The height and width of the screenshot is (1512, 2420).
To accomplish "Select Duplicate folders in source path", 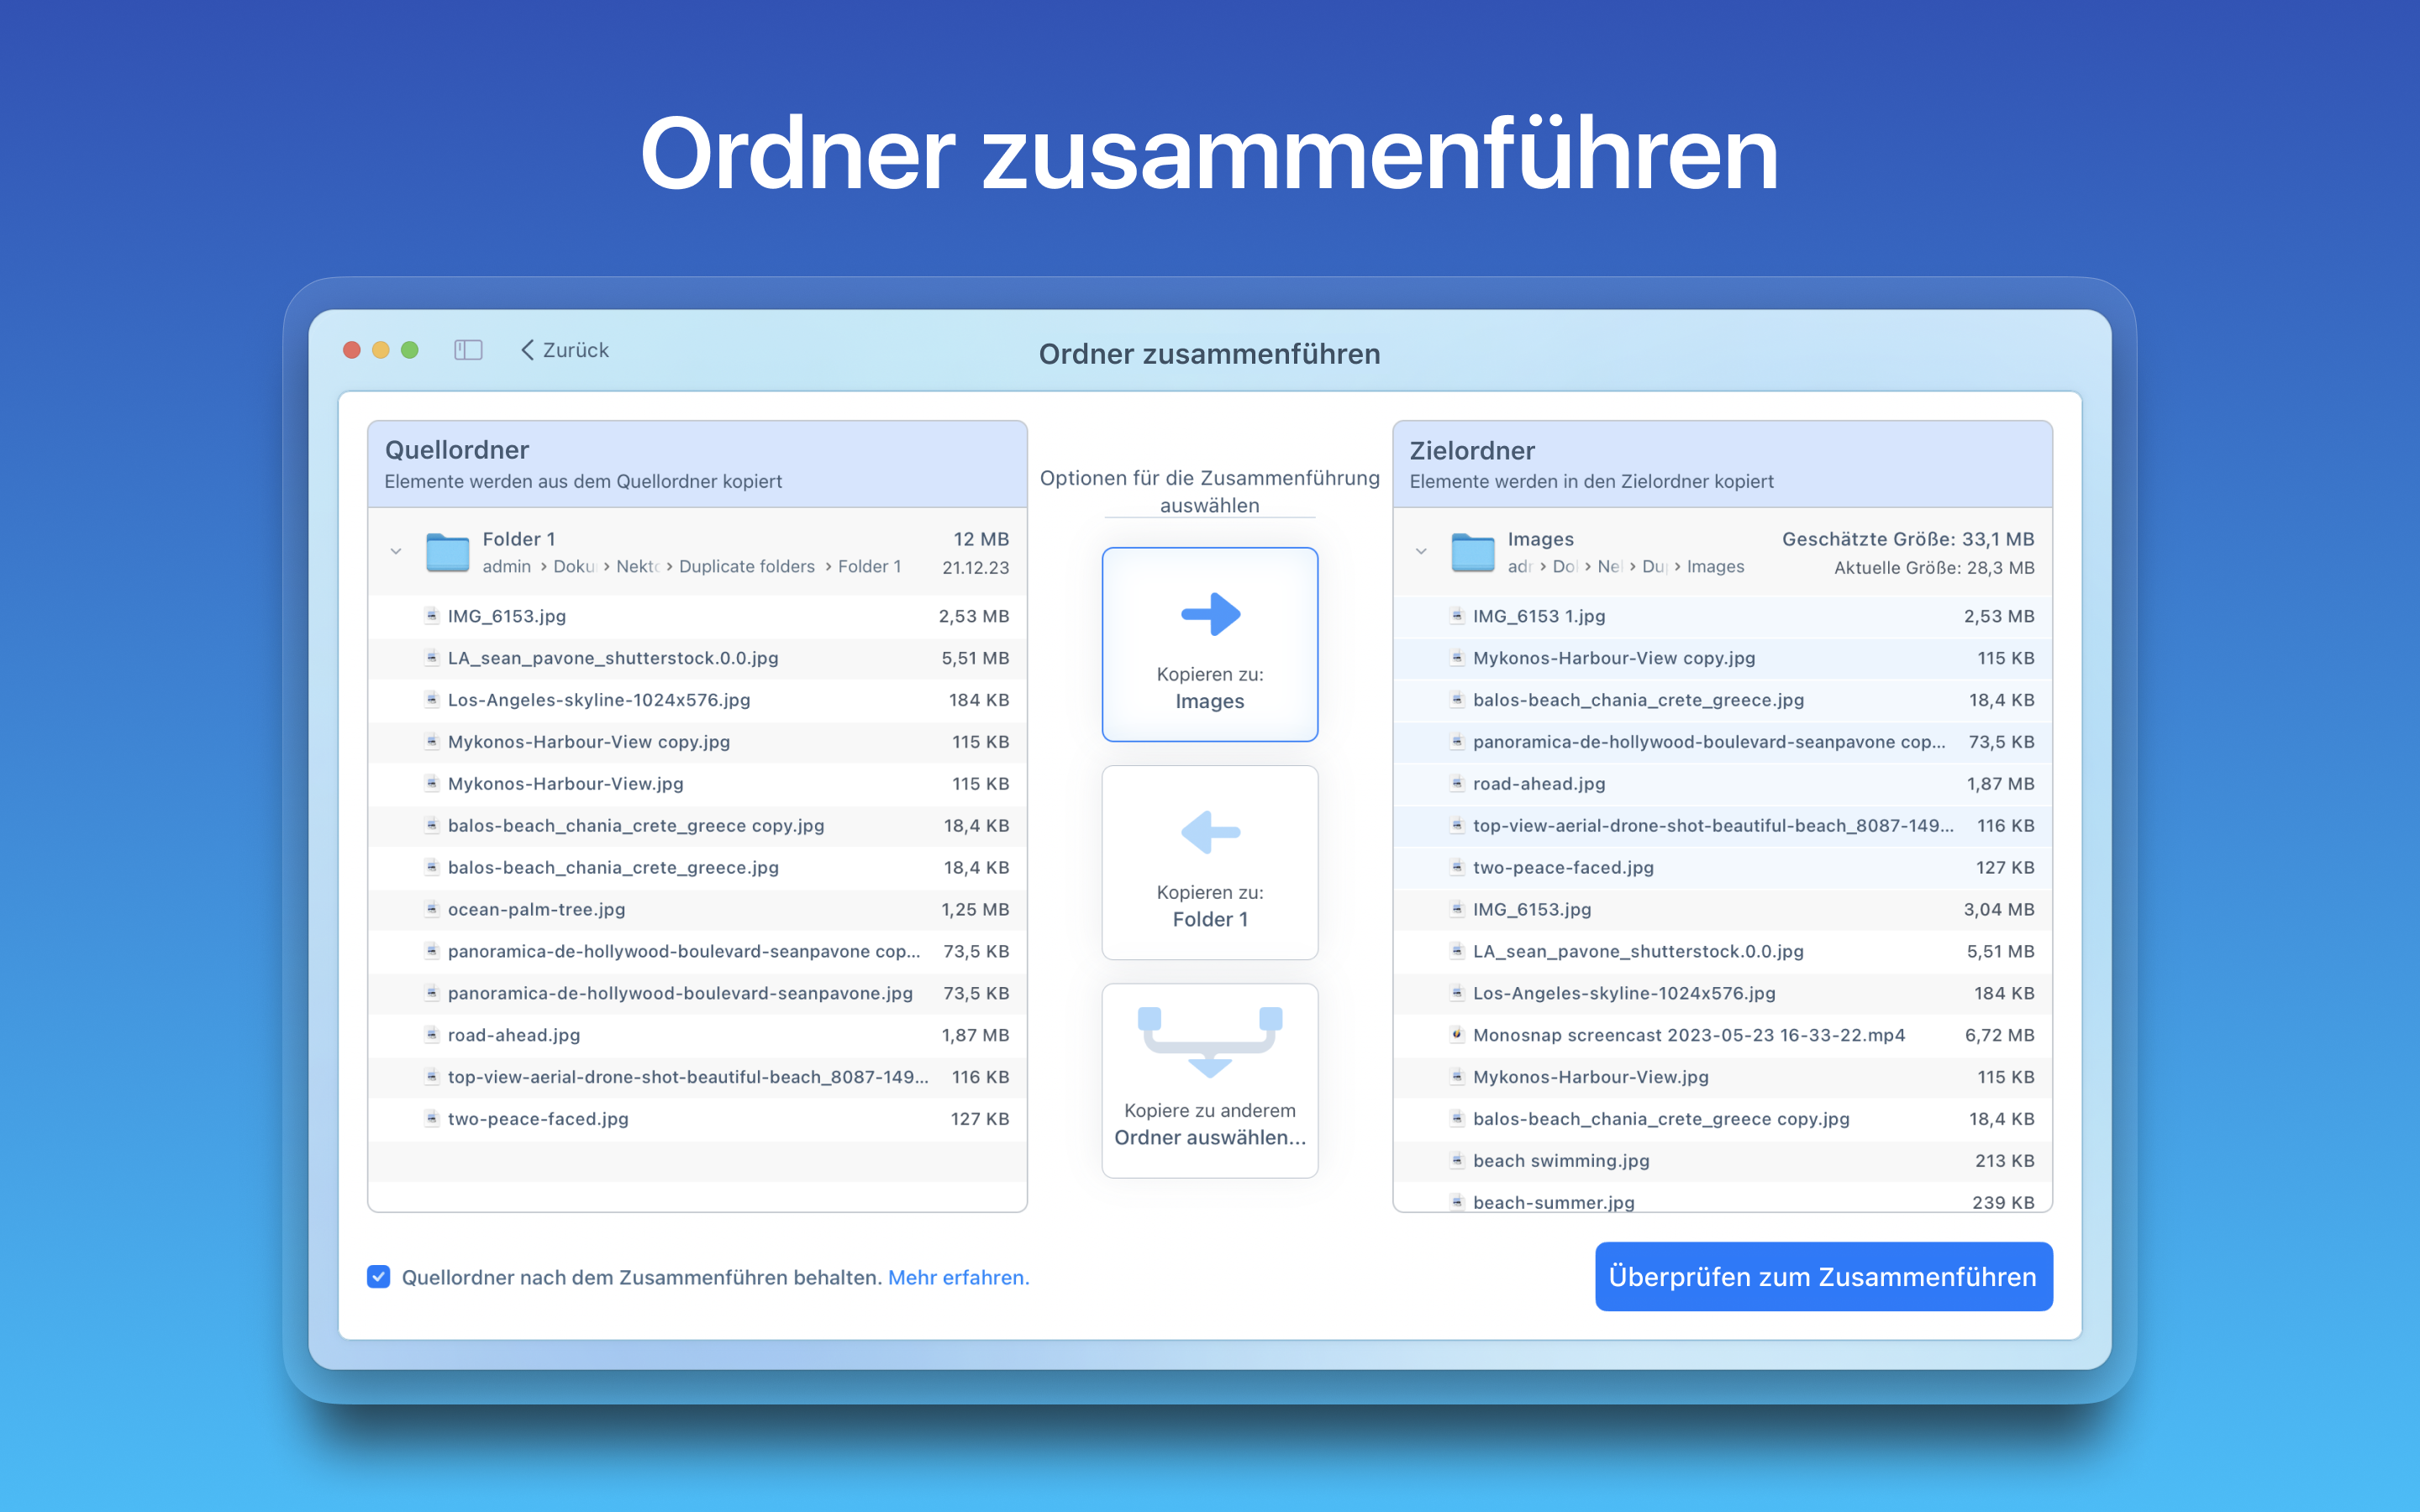I will click(746, 567).
